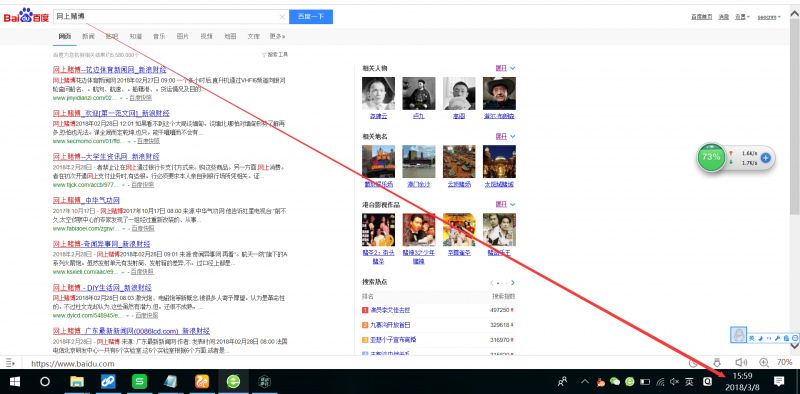The width and height of the screenshot is (800, 394).
Task: Open the green S app on taskbar
Action: [x=139, y=381]
